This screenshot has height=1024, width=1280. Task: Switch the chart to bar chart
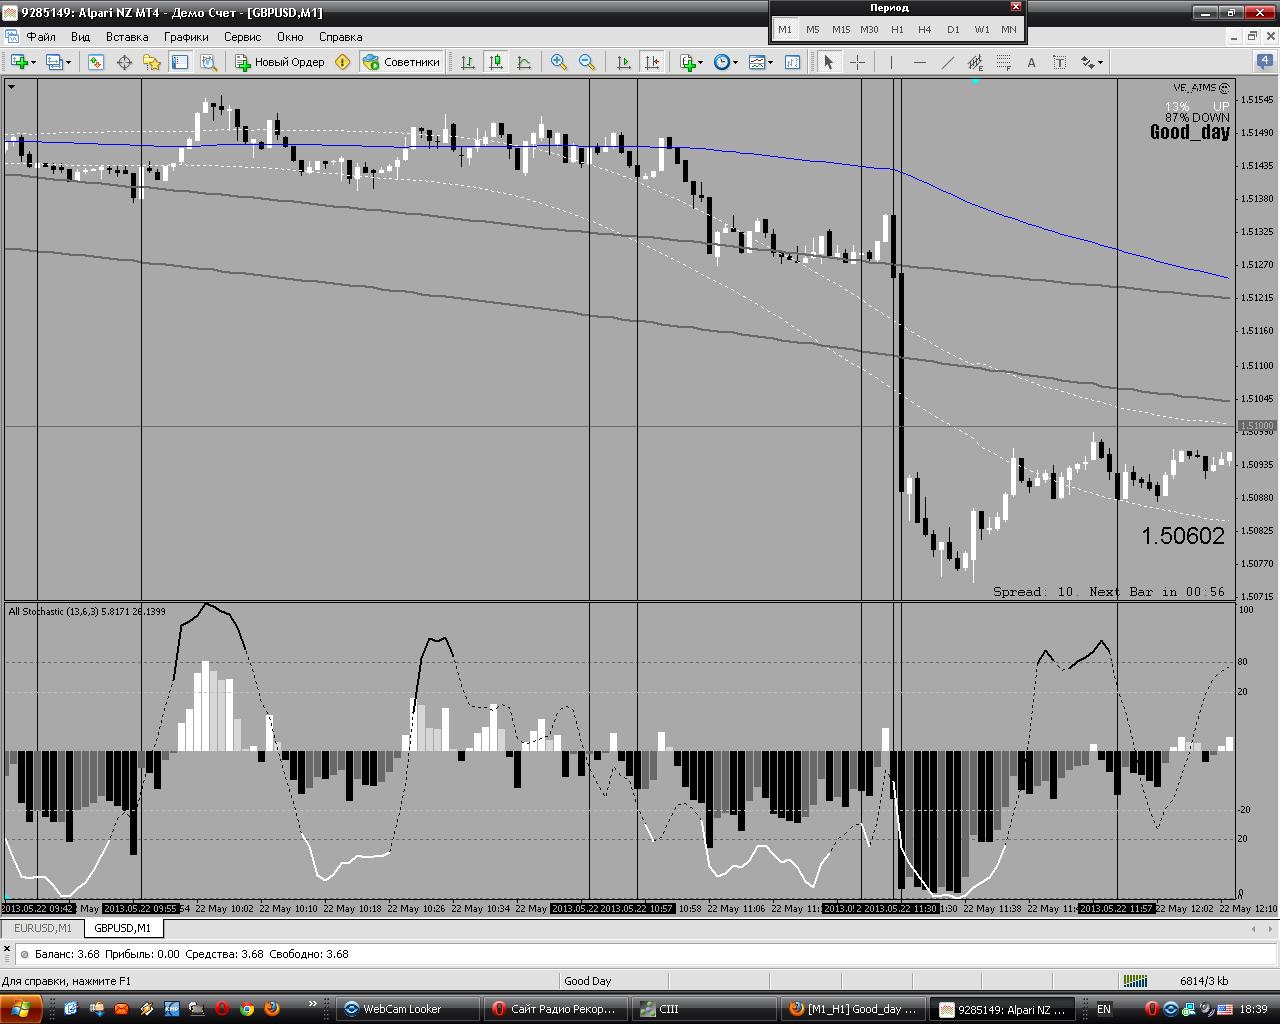(x=467, y=62)
